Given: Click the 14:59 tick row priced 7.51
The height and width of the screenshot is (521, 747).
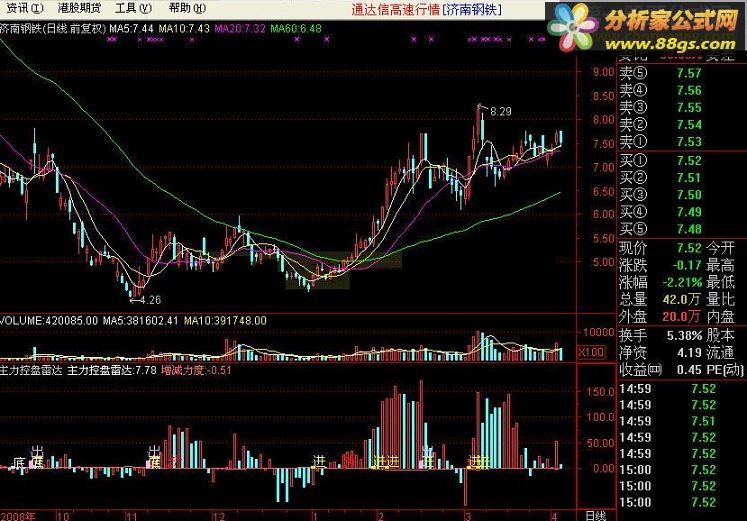Looking at the screenshot, I should pos(667,421).
